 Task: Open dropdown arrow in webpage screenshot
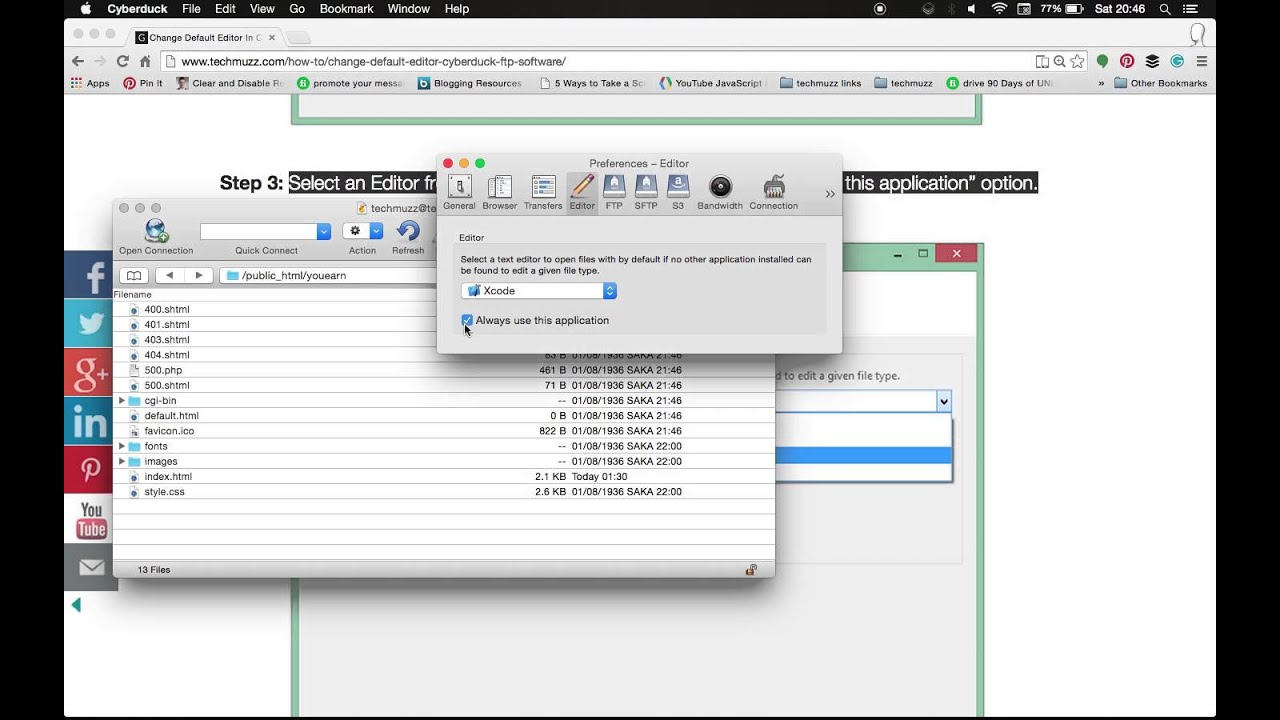click(943, 401)
